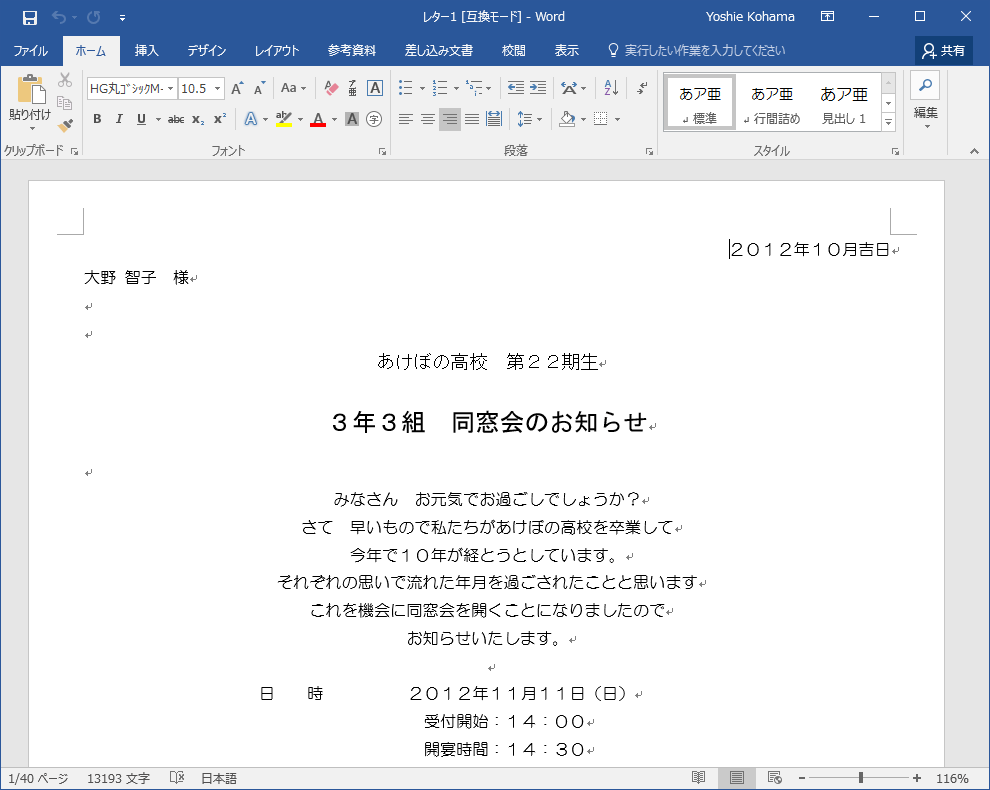Open the Change Case Aa dropdown
Image resolution: width=990 pixels, height=790 pixels.
(x=294, y=88)
